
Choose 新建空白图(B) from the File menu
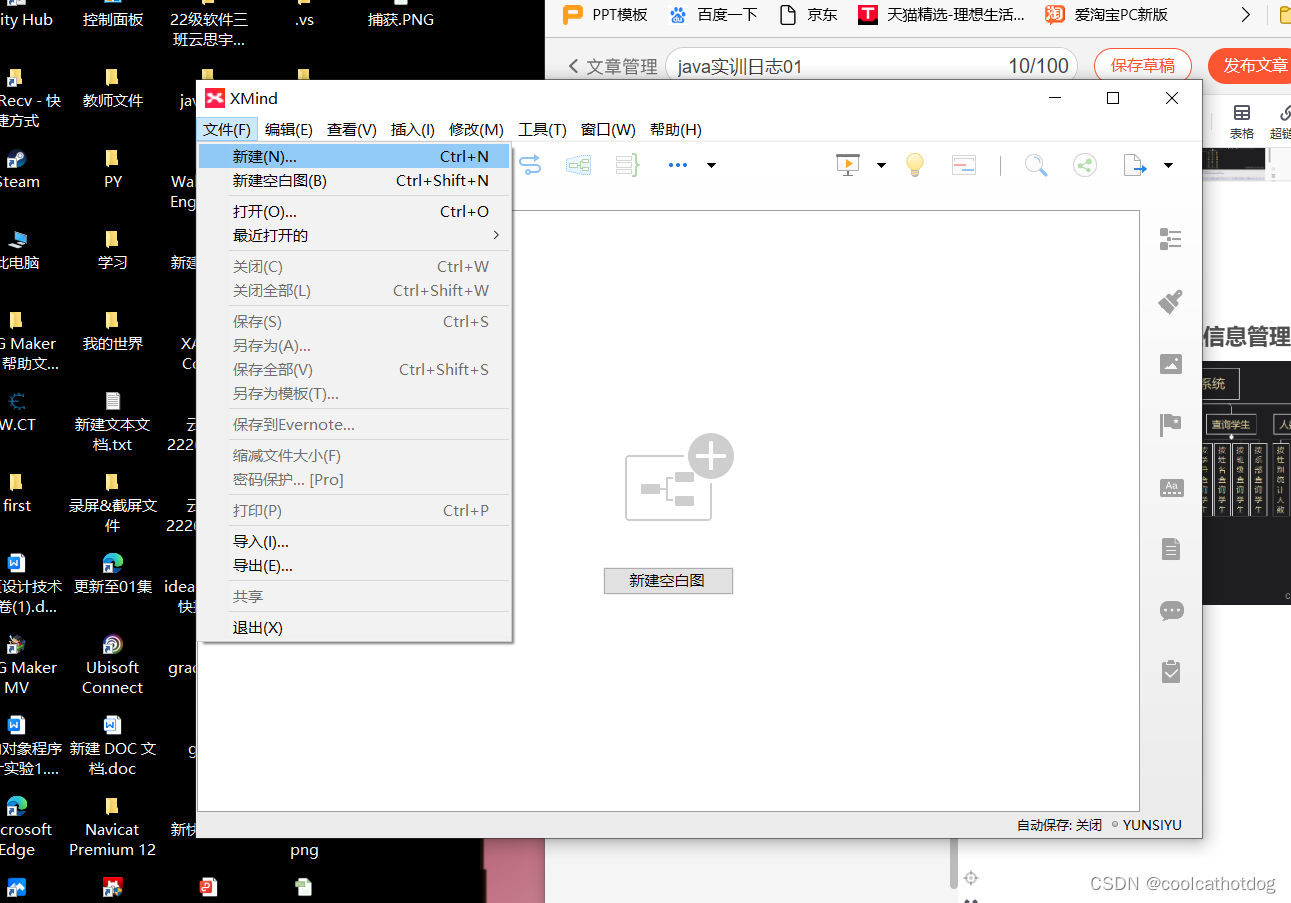(354, 180)
